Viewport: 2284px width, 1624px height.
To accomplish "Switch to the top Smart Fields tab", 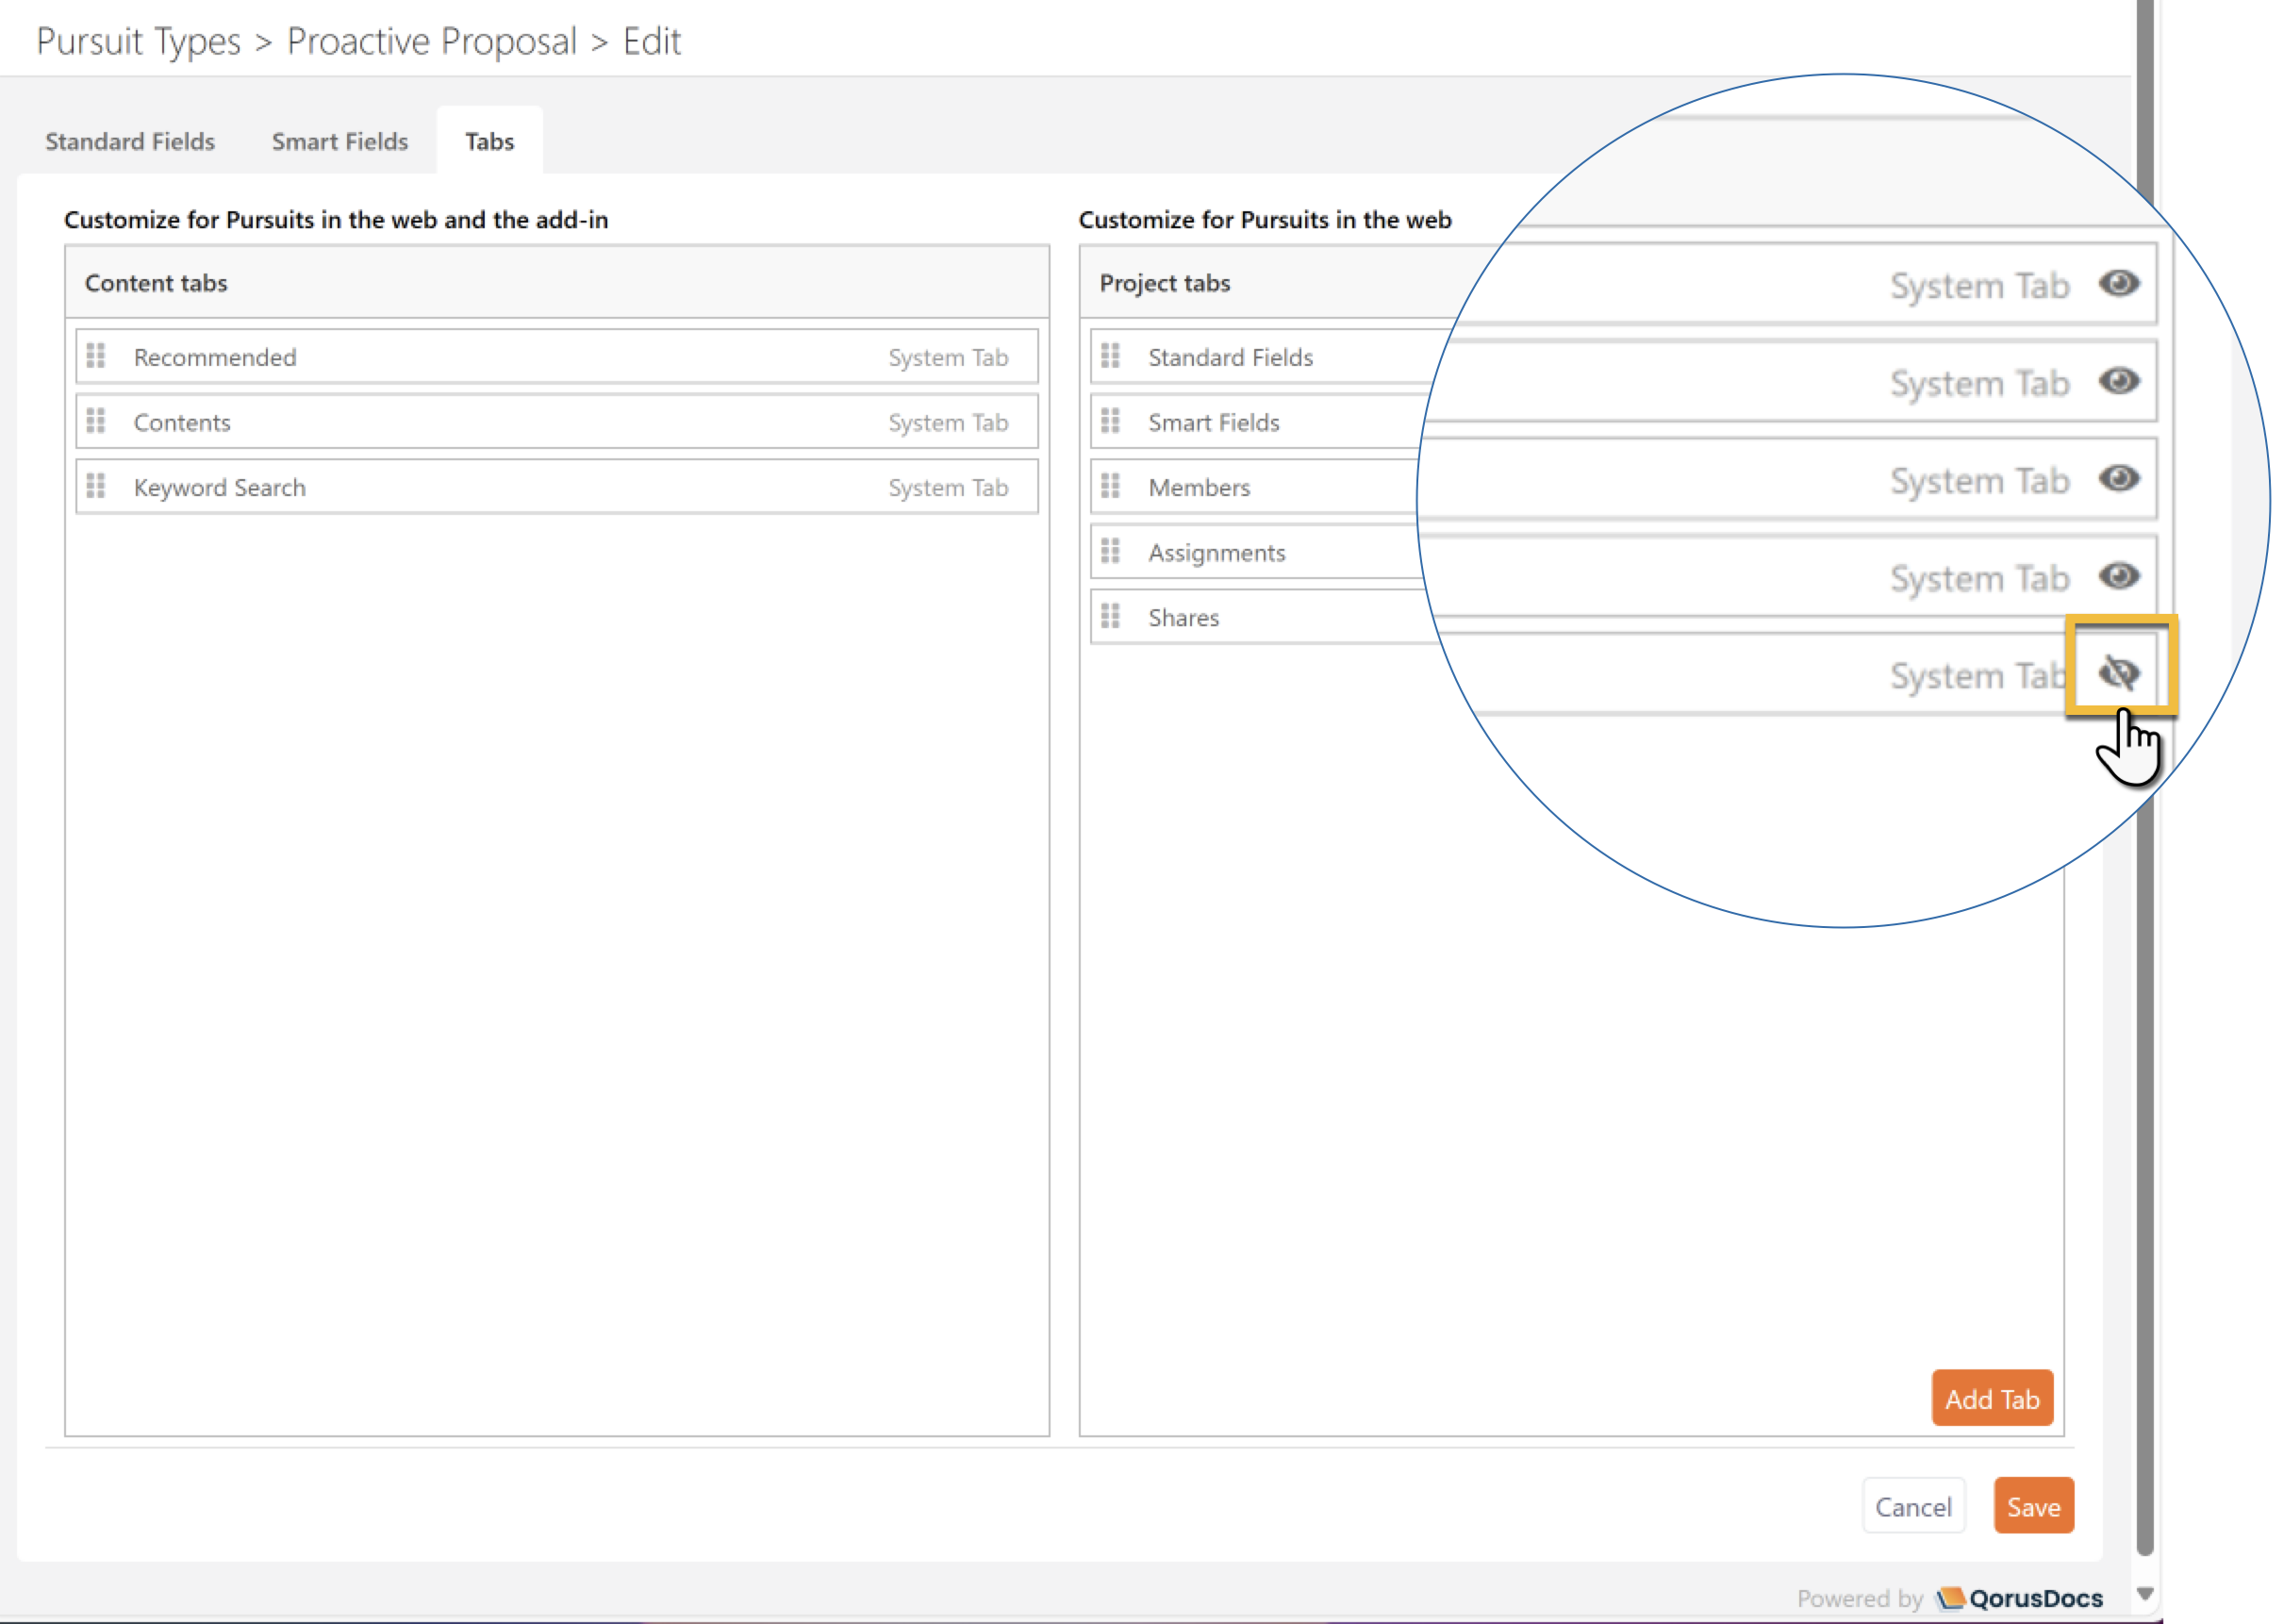I will [x=340, y=141].
